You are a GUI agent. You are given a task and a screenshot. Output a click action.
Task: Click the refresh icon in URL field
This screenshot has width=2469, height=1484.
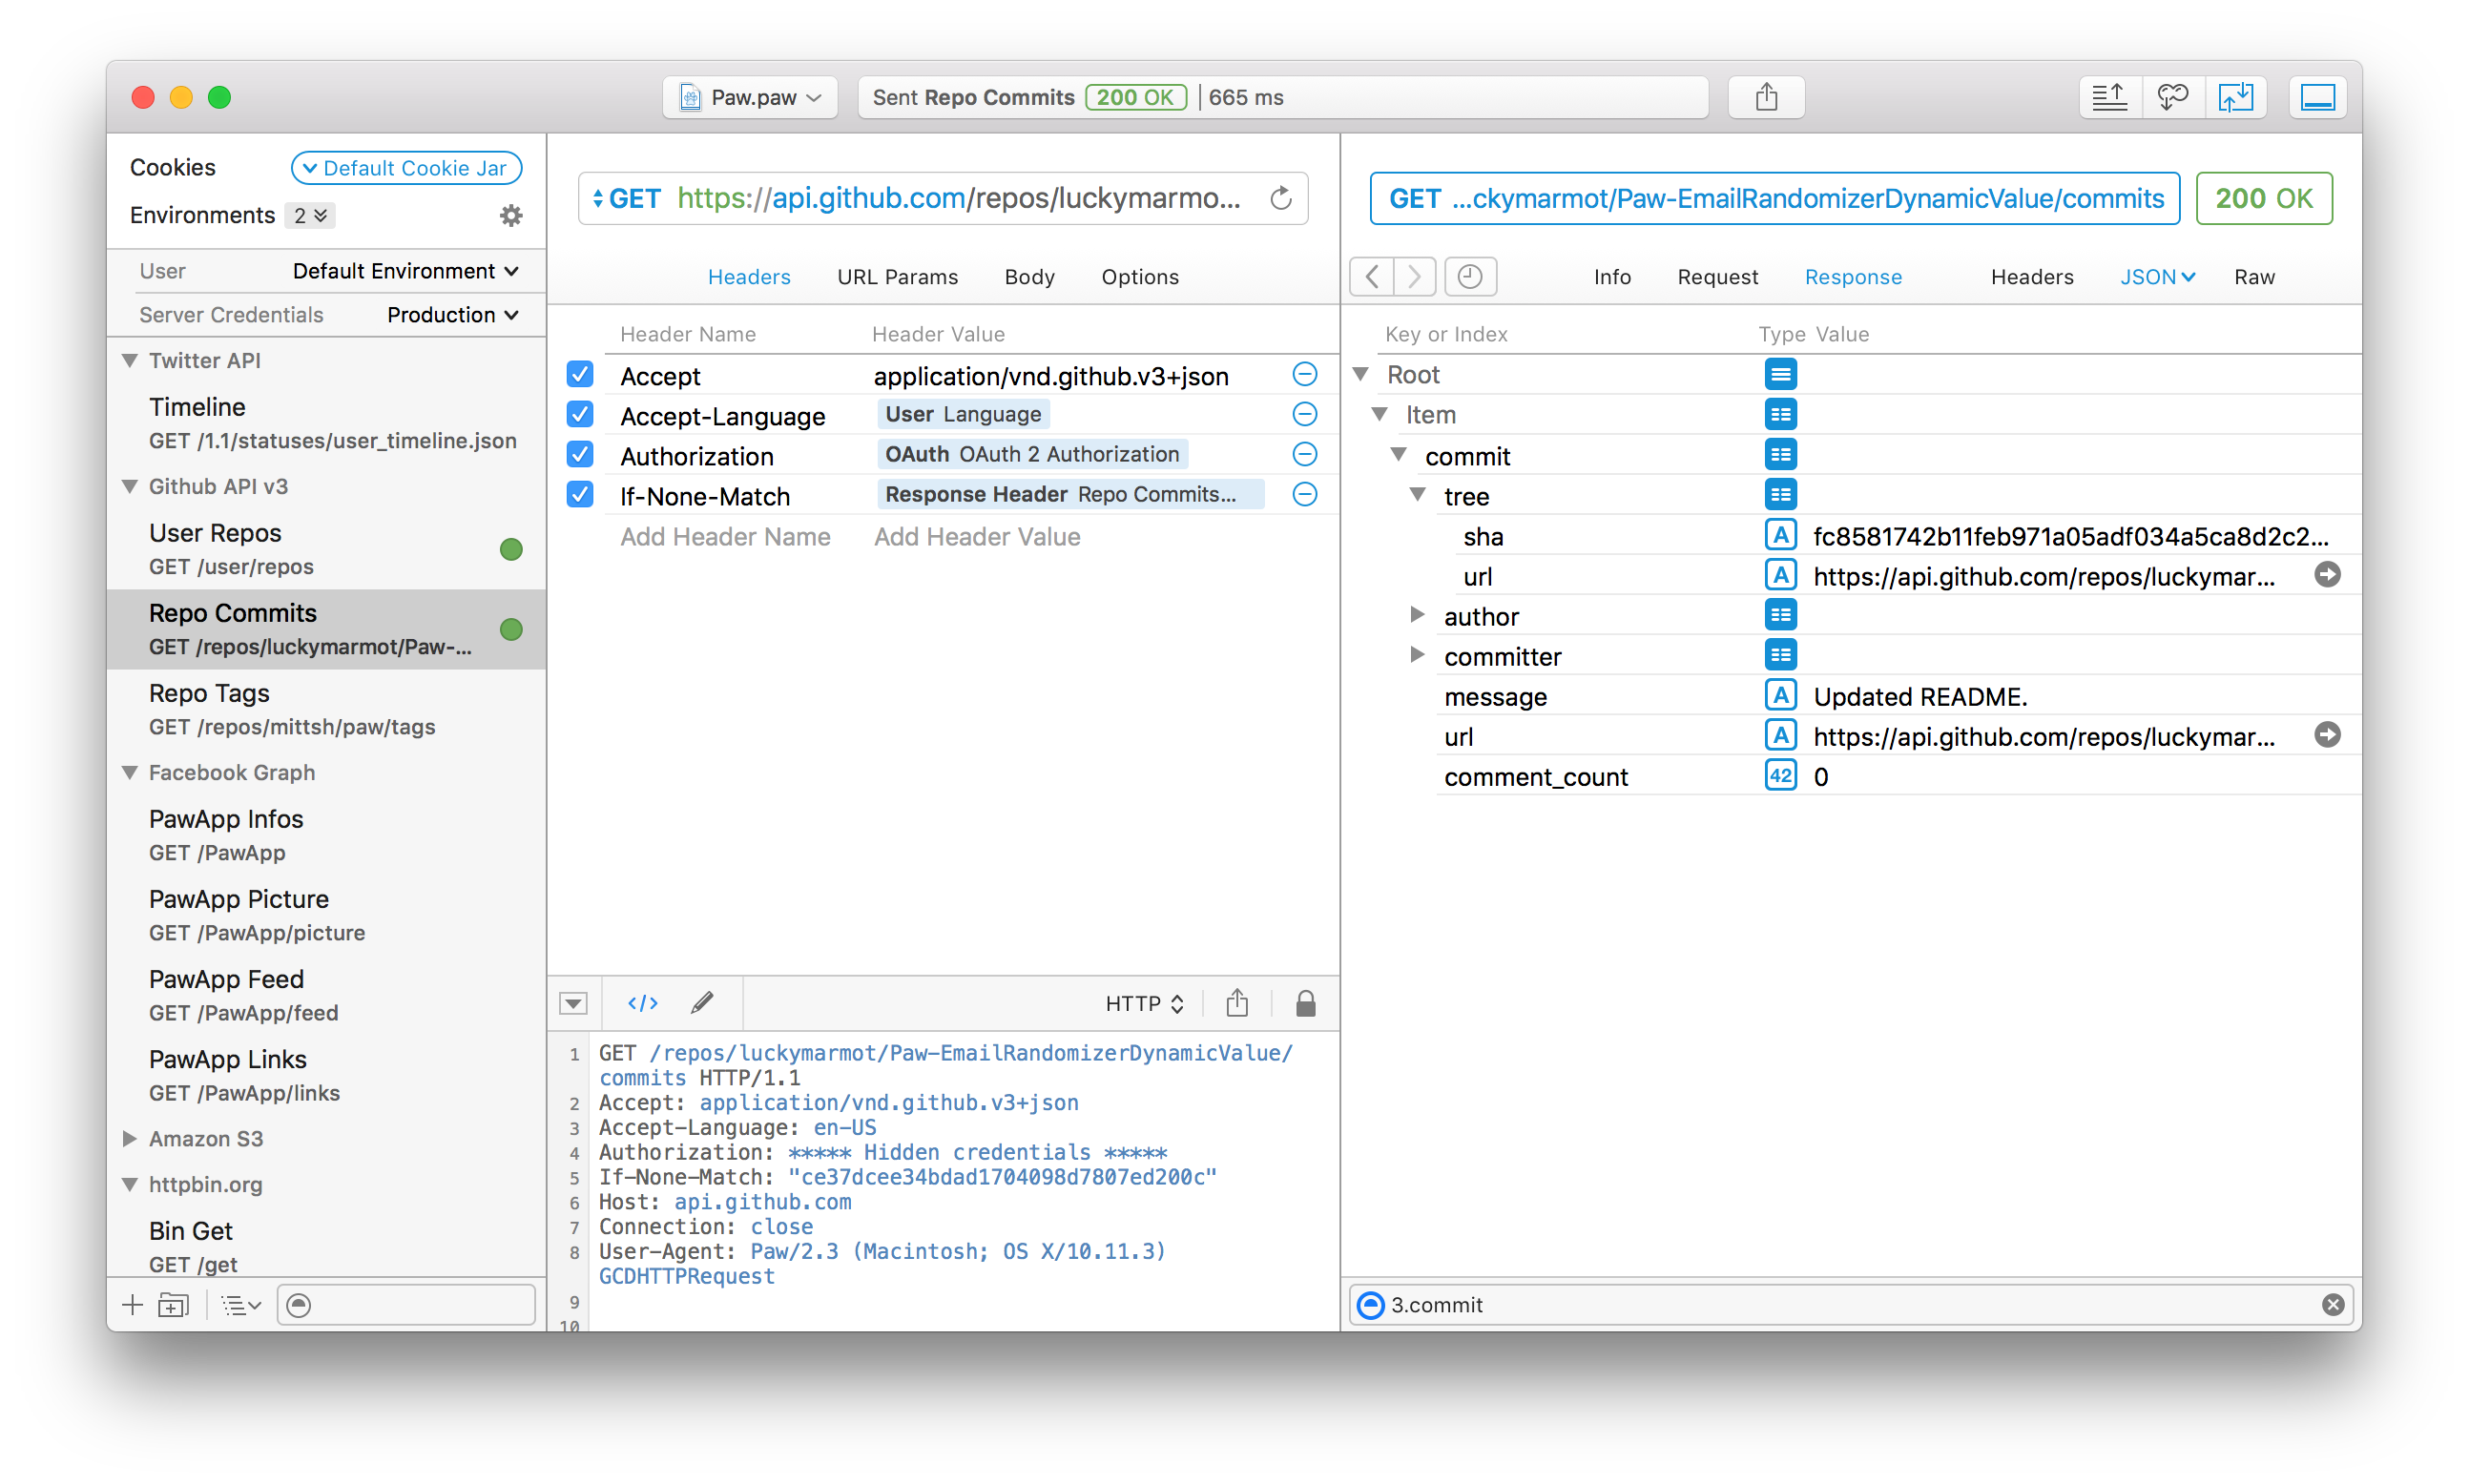coord(1281,198)
